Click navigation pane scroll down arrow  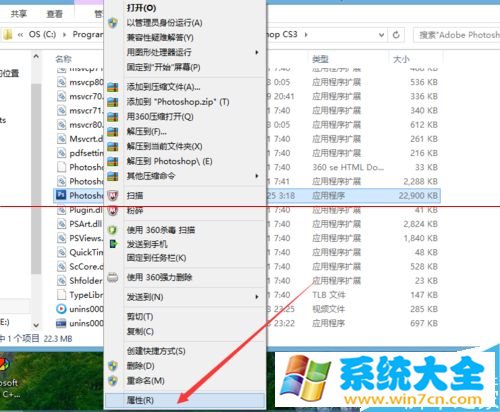click(x=36, y=325)
